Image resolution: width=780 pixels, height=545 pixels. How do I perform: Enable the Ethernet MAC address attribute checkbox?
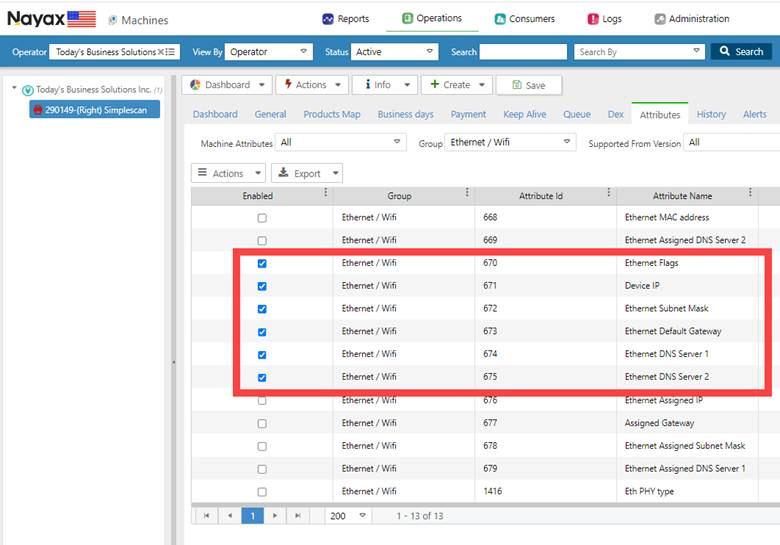coord(262,218)
